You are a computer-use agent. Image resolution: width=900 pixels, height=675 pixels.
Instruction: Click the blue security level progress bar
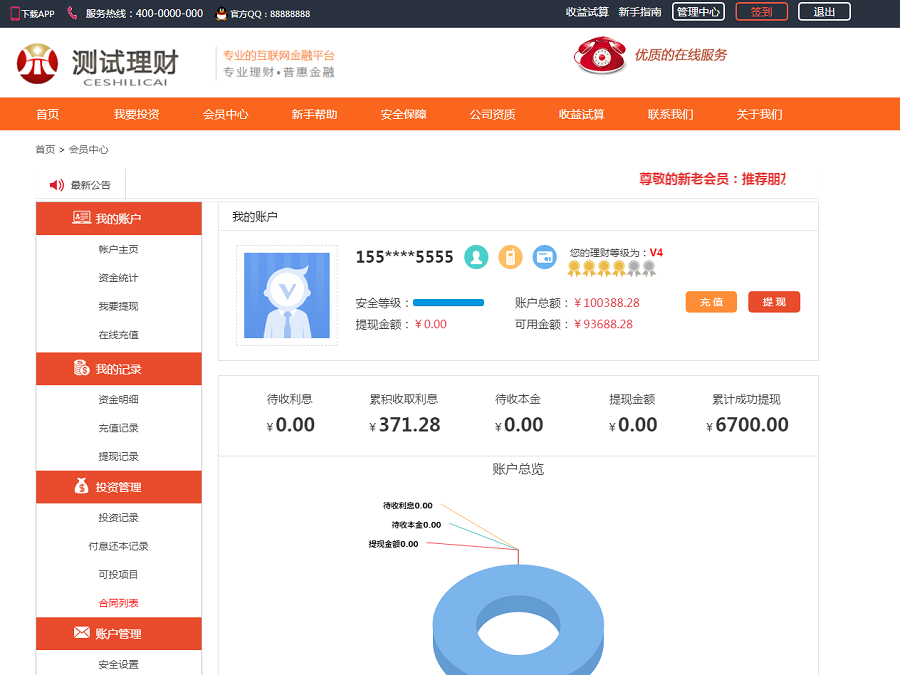pyautogui.click(x=448, y=302)
